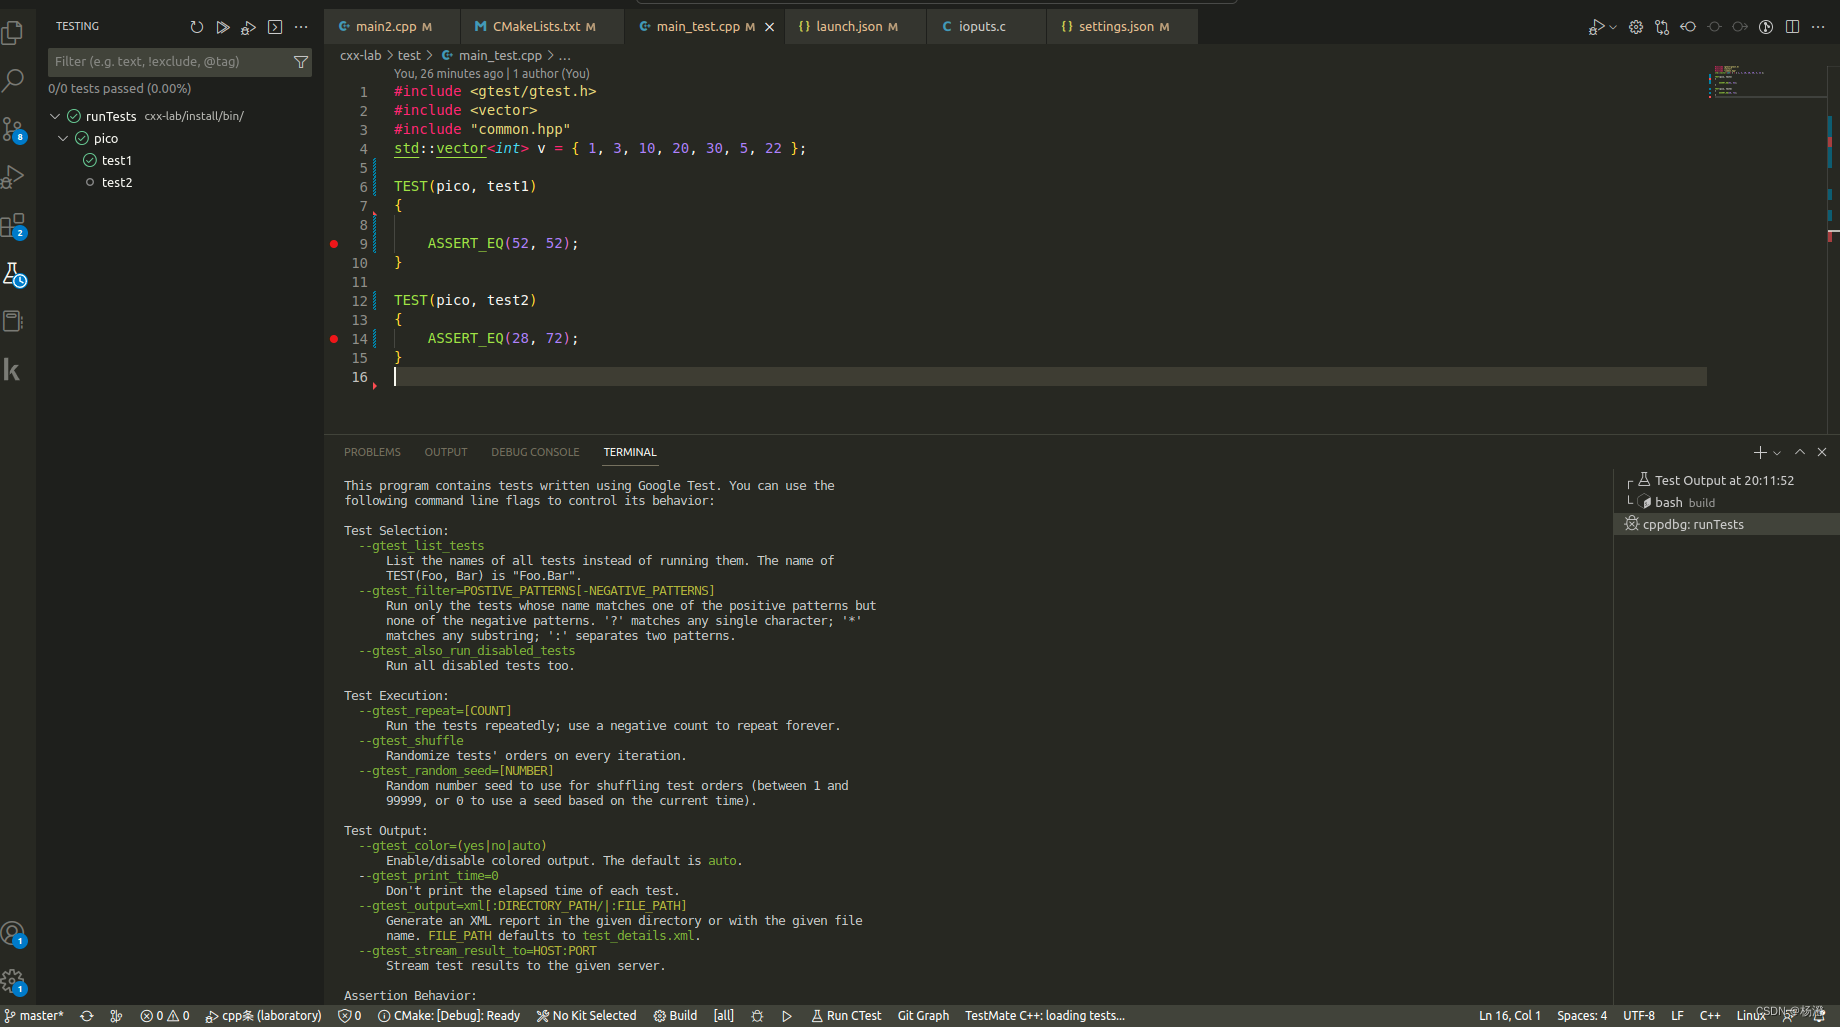Switch to the main2.cpp tab

click(x=393, y=27)
